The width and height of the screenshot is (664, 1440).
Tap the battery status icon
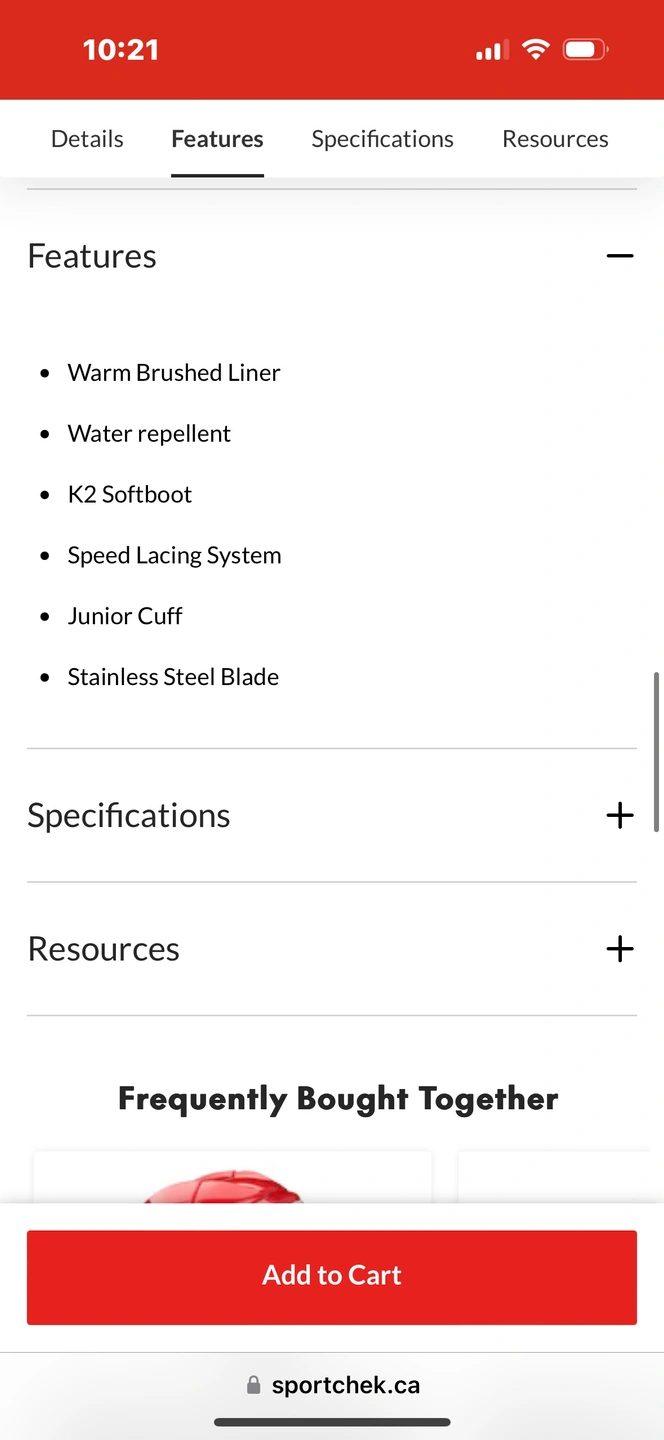pyautogui.click(x=585, y=49)
